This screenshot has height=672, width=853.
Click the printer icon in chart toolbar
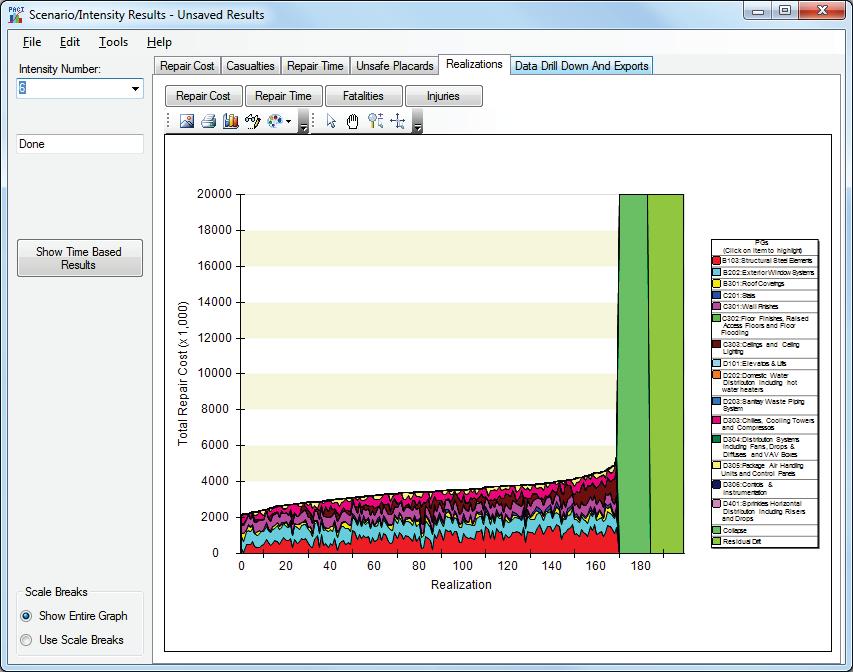coord(208,121)
